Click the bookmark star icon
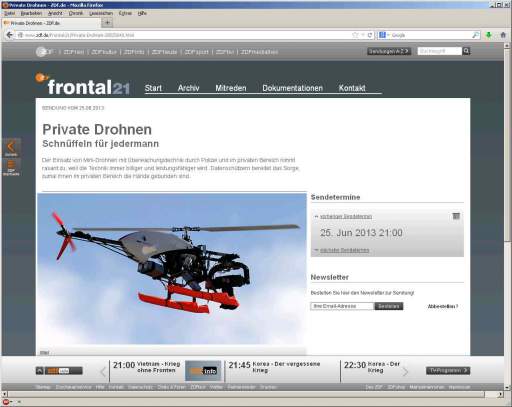 coord(355,35)
